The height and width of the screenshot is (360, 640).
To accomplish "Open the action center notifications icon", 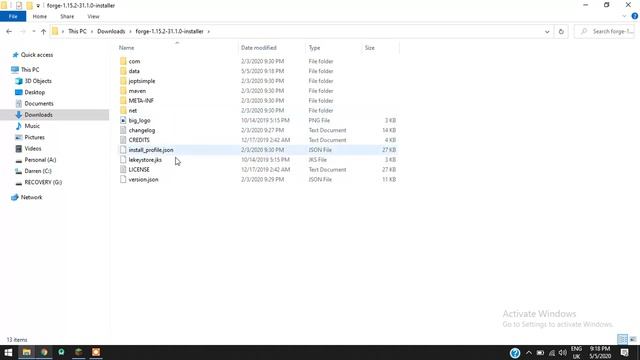I will pos(624,352).
